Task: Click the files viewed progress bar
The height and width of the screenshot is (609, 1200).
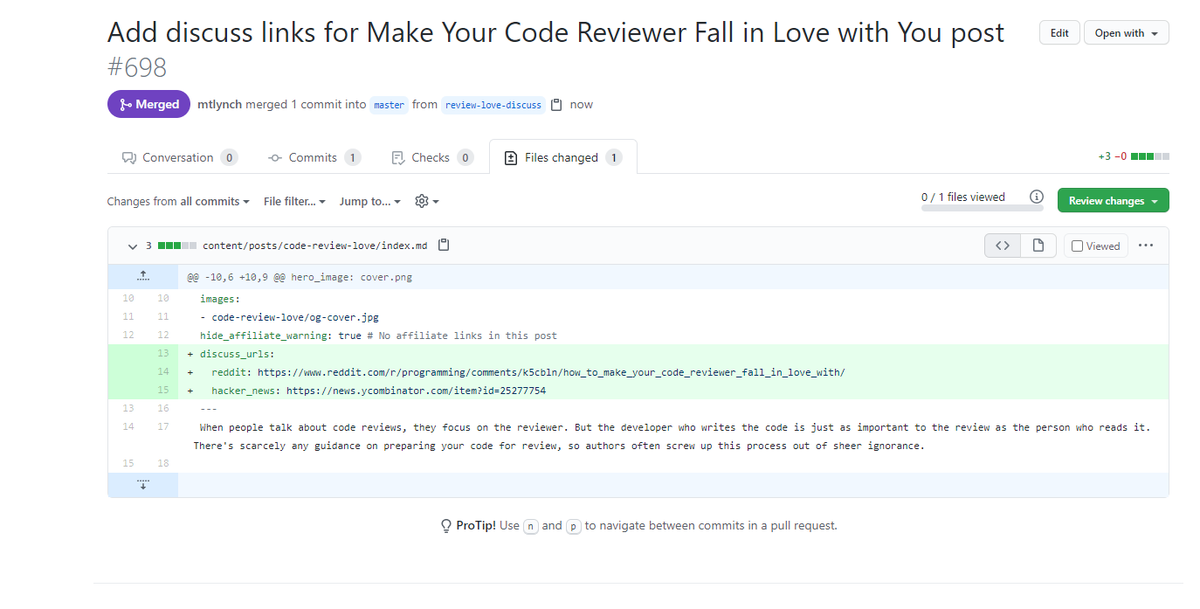Action: pyautogui.click(x=982, y=208)
